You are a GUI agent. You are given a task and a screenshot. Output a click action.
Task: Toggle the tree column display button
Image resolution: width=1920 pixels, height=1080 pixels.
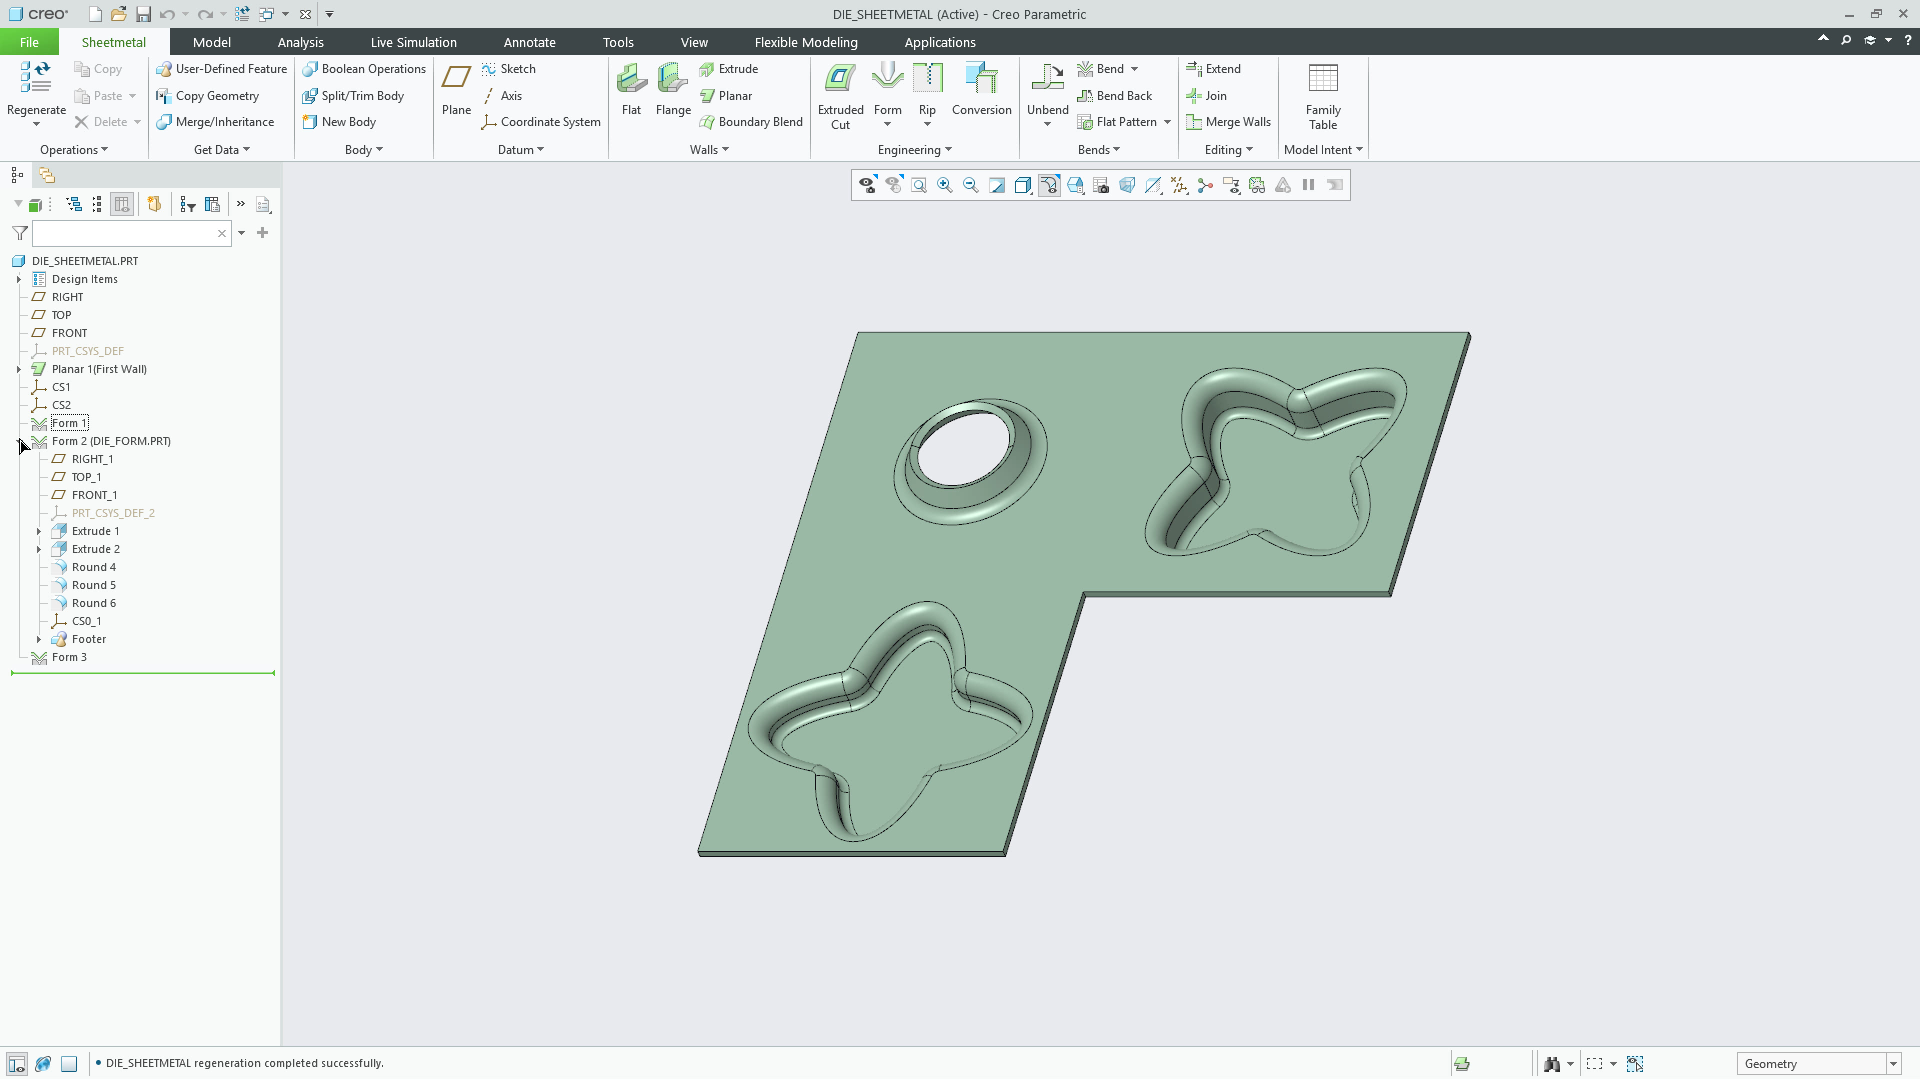(122, 204)
